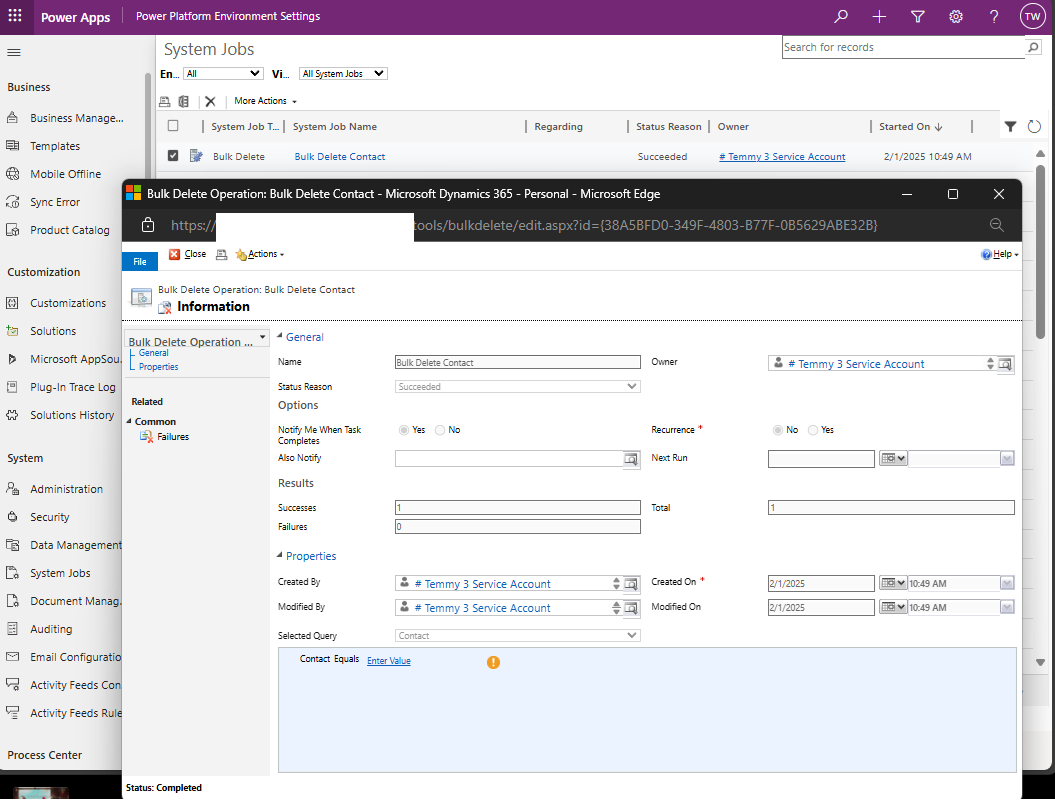Open lookup icon beside Created By field

[x=631, y=584]
